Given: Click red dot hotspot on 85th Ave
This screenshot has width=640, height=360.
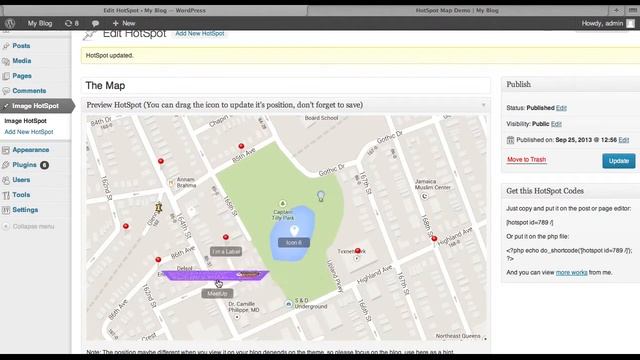Looking at the screenshot, I should click(x=241, y=146).
